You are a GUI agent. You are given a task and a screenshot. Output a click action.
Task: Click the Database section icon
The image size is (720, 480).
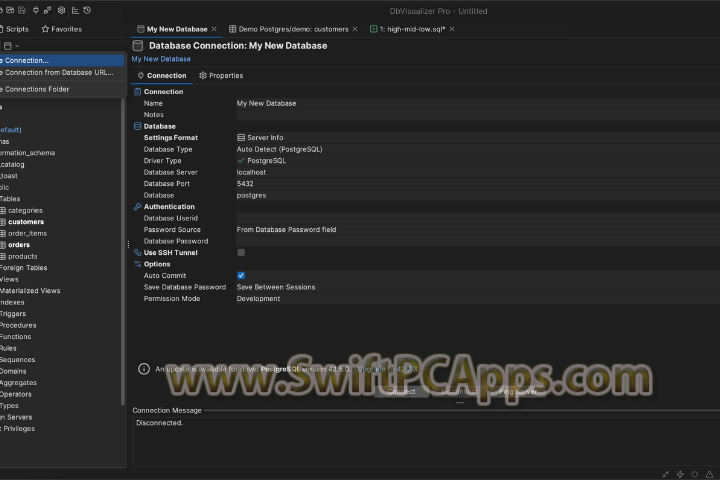click(137, 126)
